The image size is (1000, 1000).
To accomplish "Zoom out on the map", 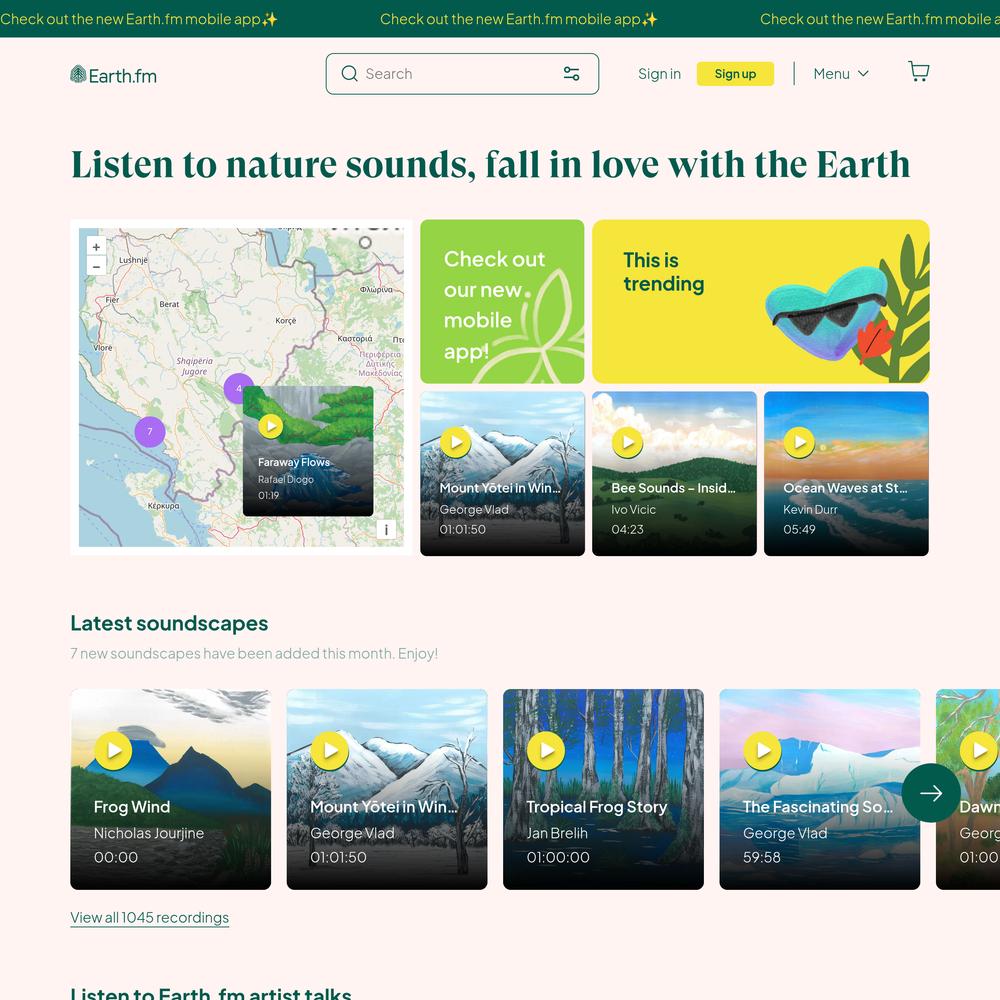I will [96, 265].
